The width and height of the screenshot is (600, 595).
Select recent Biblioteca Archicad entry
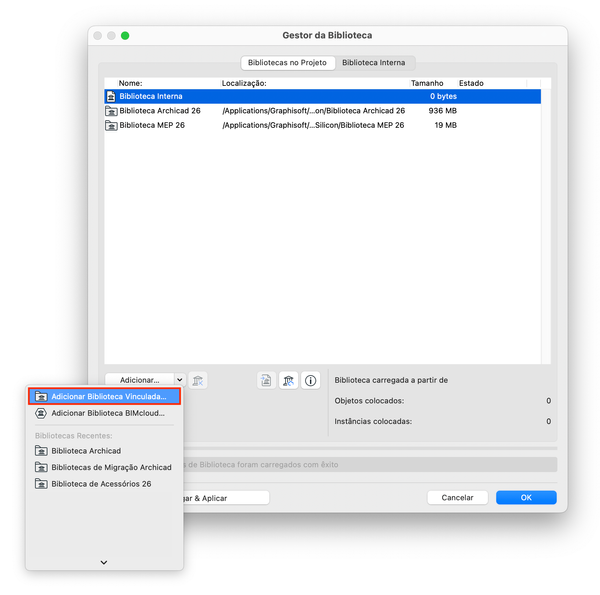click(104, 451)
